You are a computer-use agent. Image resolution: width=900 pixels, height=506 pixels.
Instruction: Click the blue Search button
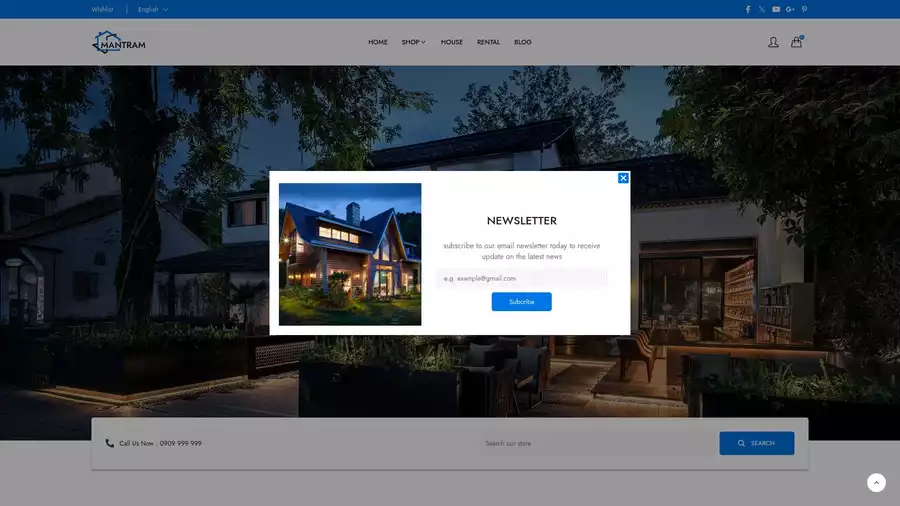click(x=757, y=443)
